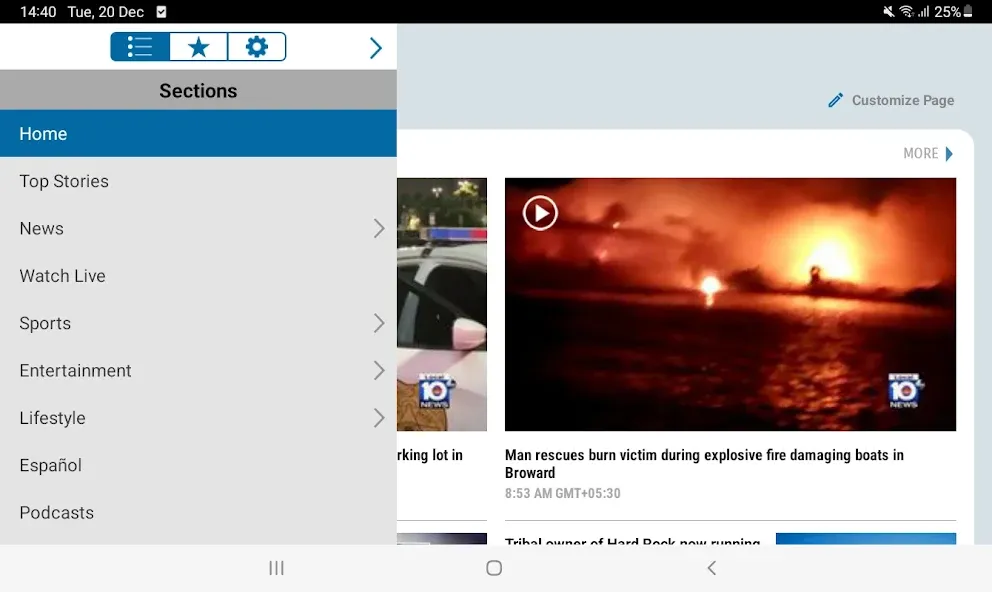This screenshot has width=992, height=592.
Task: Open the man rescues burn victim headline
Action: click(704, 464)
